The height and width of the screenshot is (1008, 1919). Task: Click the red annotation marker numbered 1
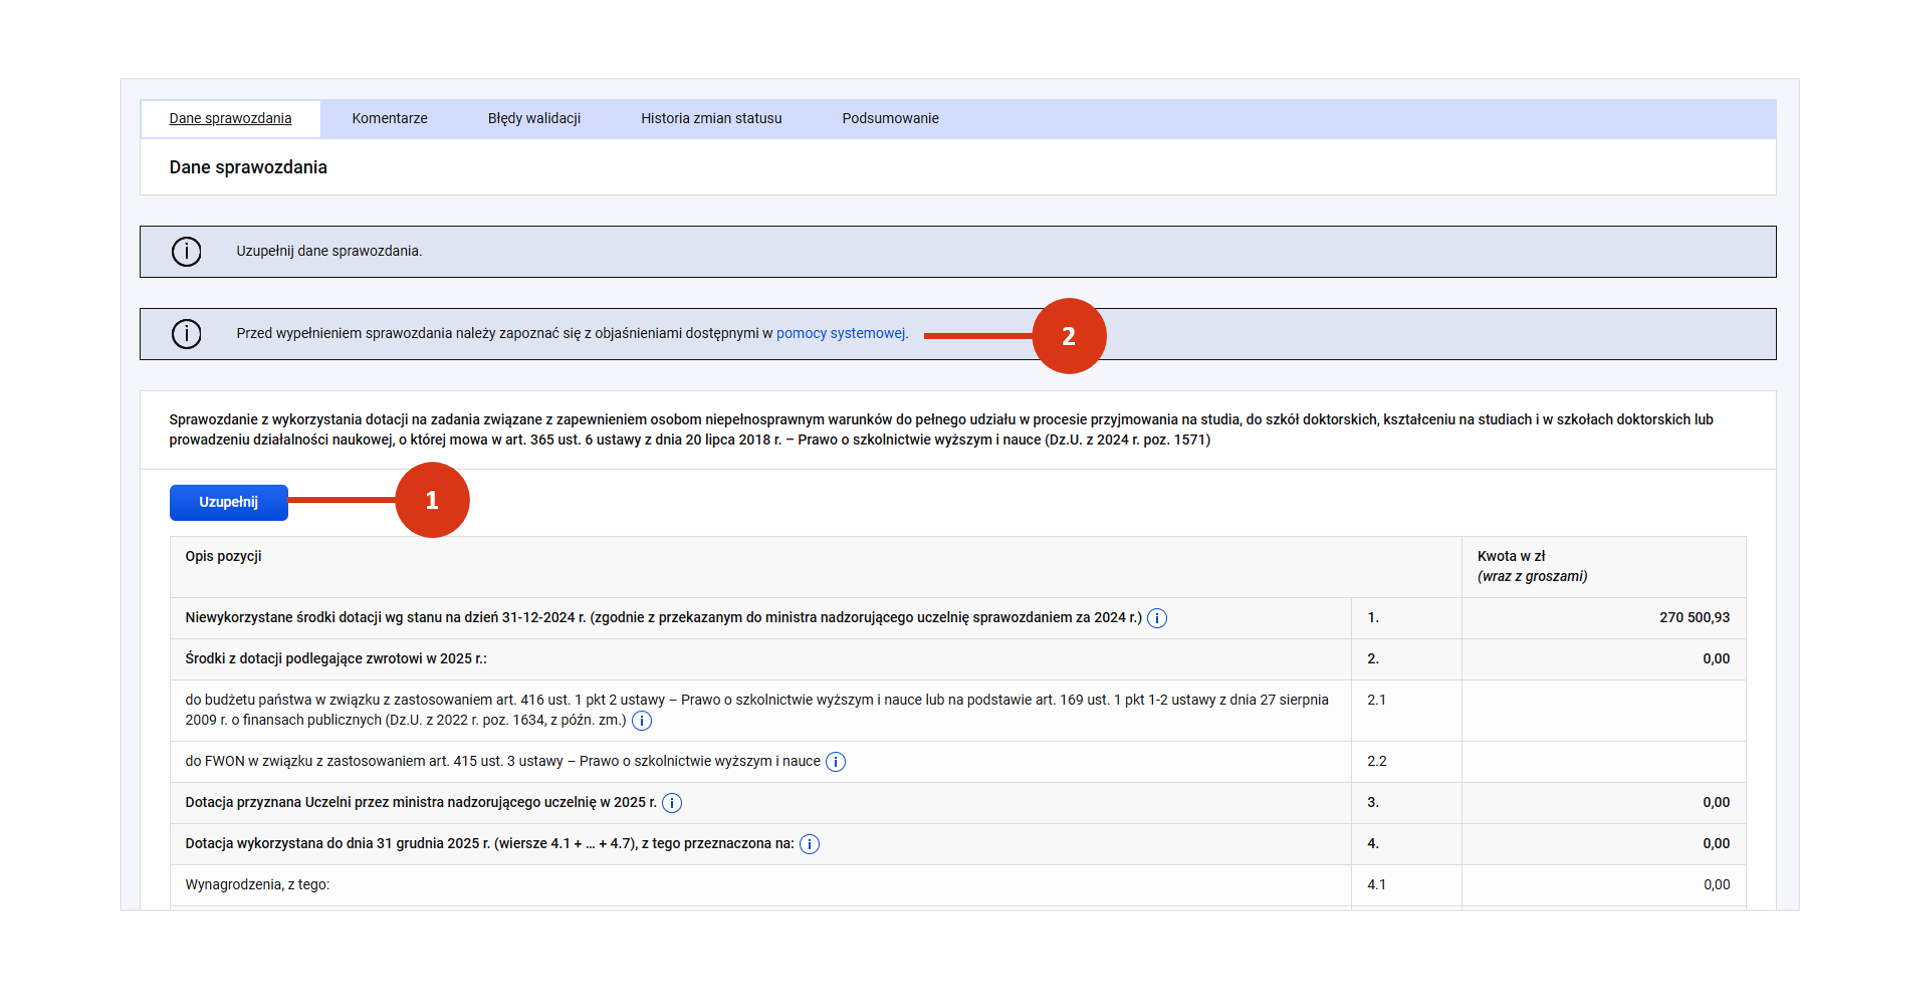pos(432,500)
